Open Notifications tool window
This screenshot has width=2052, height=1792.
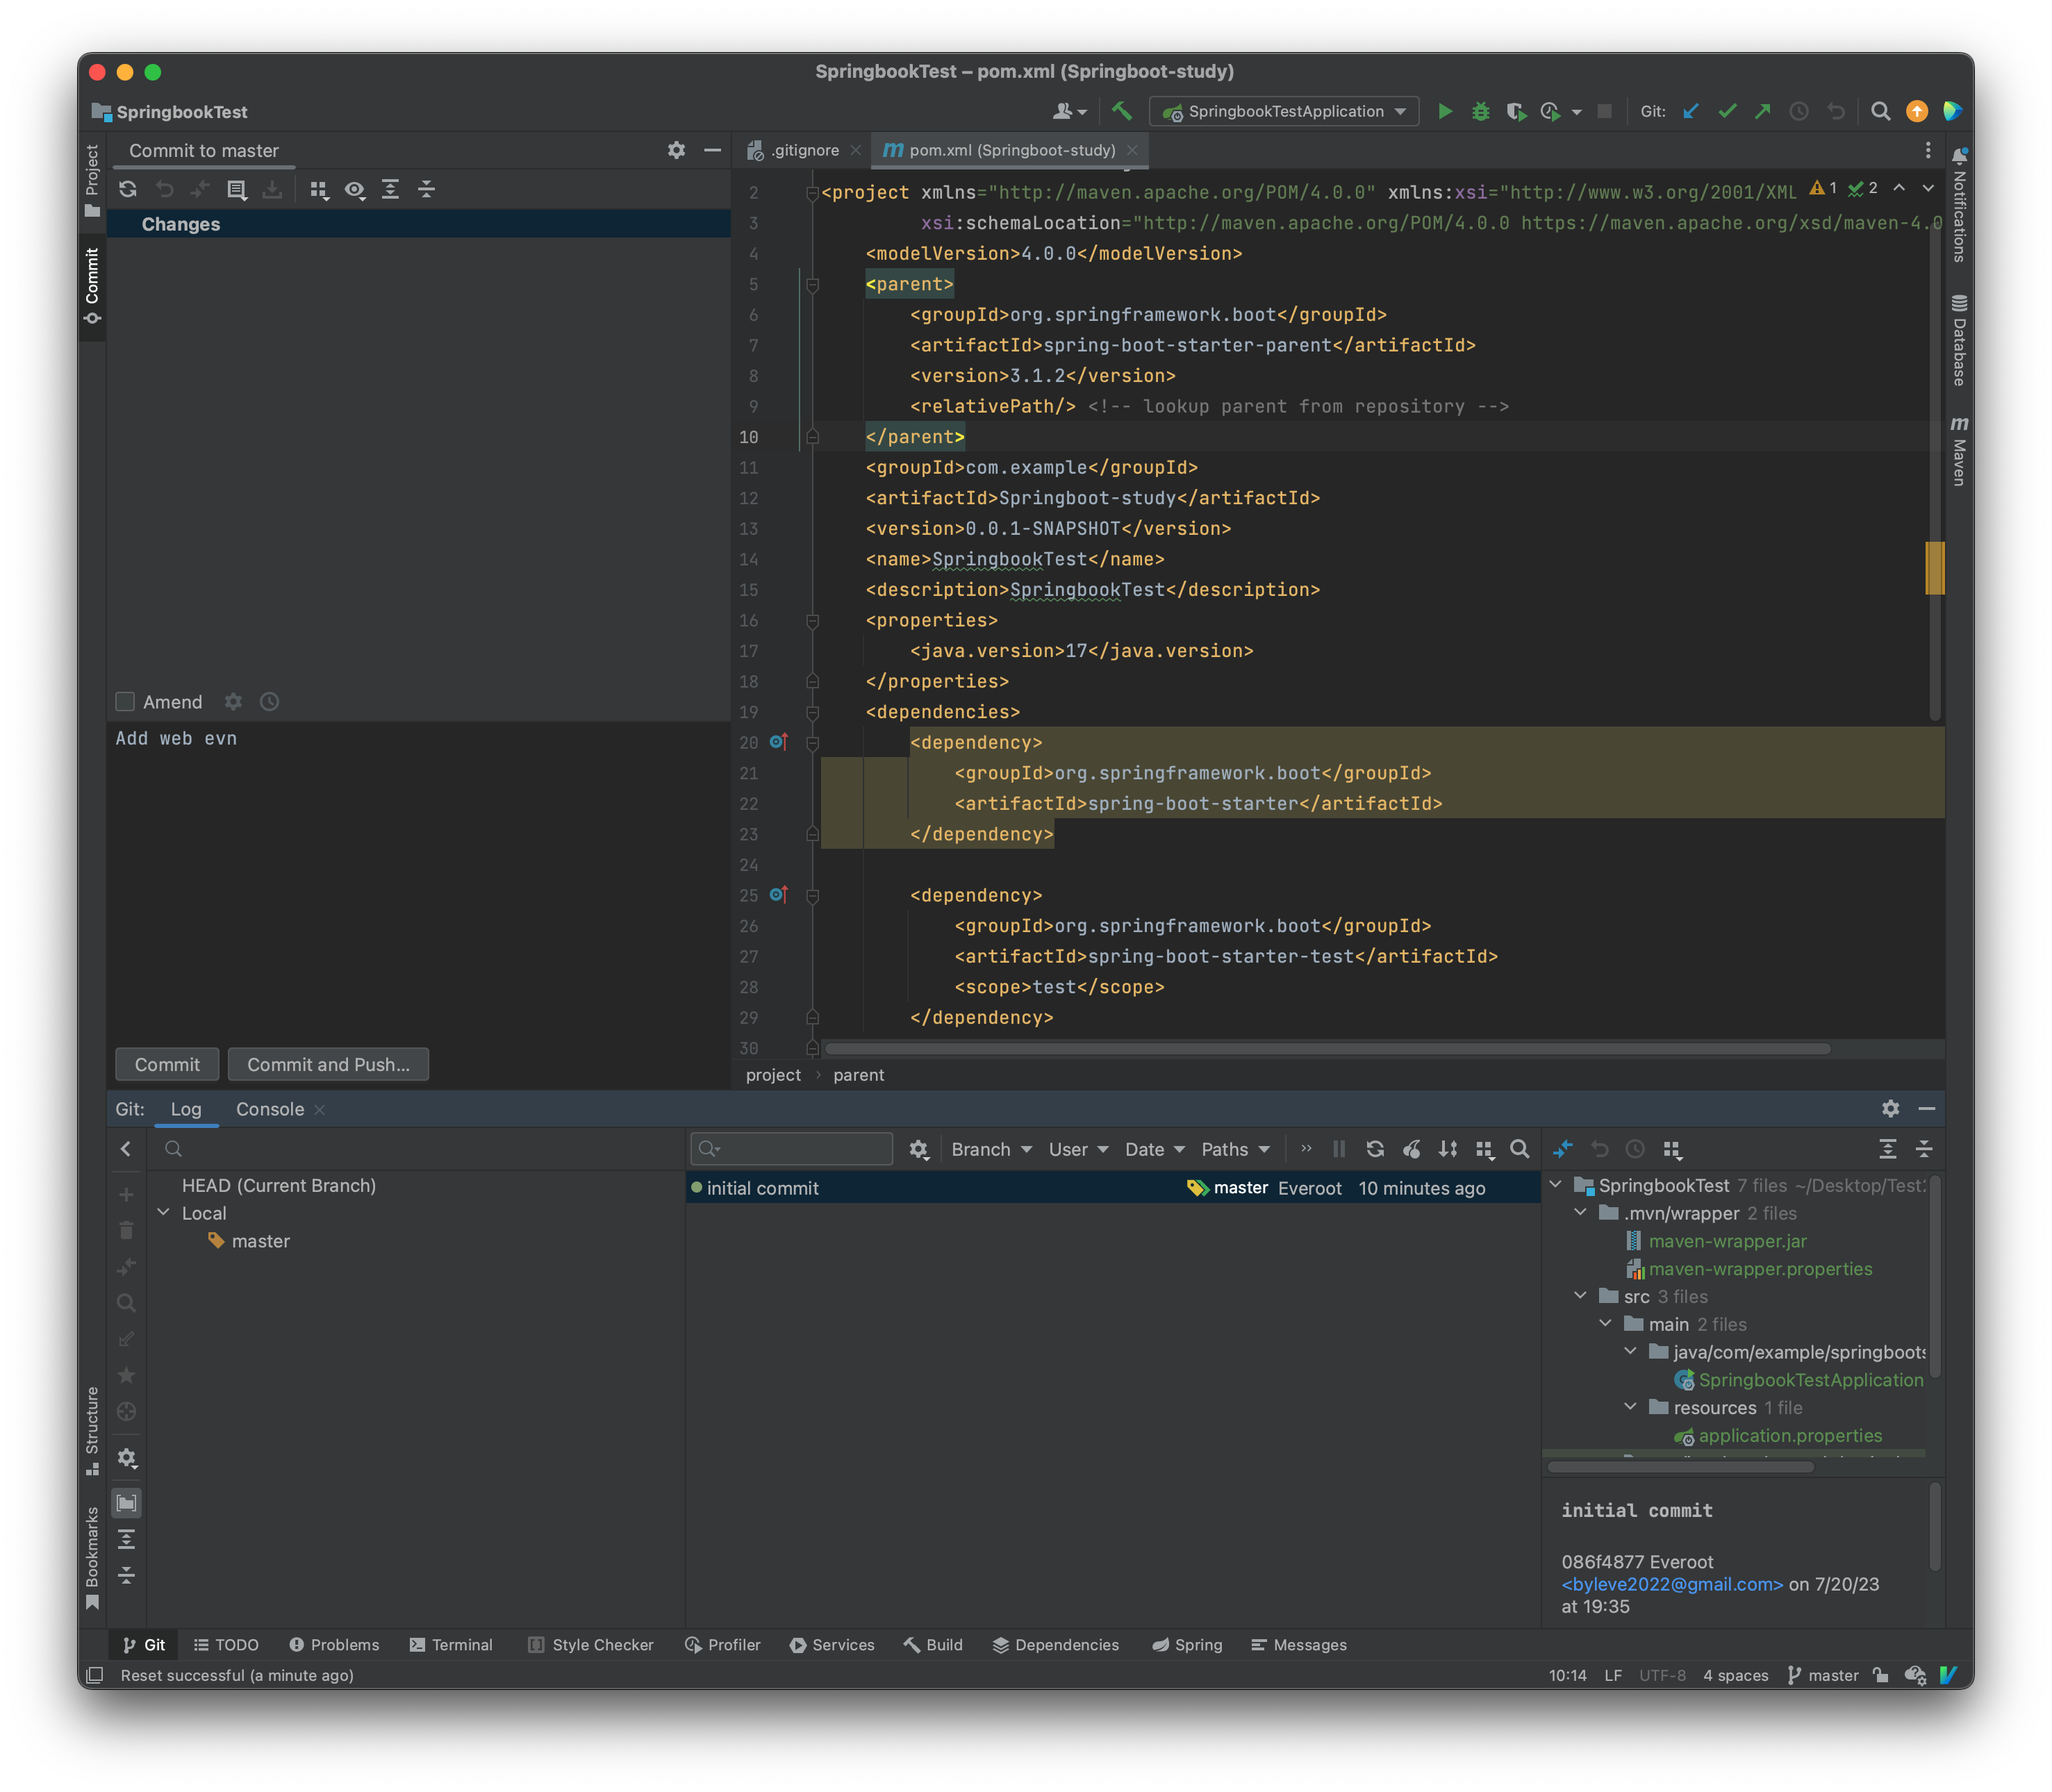(1959, 206)
